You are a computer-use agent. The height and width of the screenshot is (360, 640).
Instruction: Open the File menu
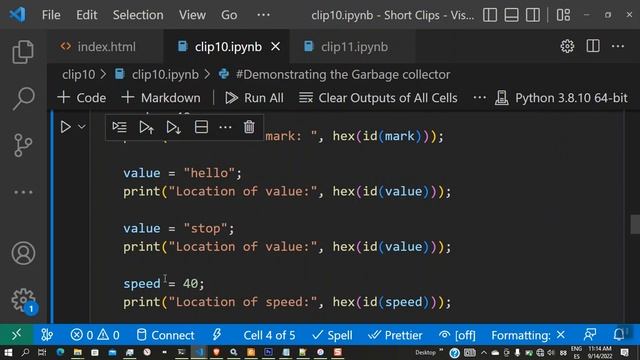[51, 15]
